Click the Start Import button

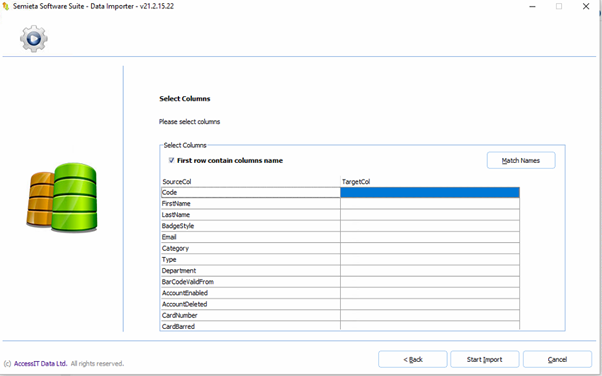click(x=485, y=359)
